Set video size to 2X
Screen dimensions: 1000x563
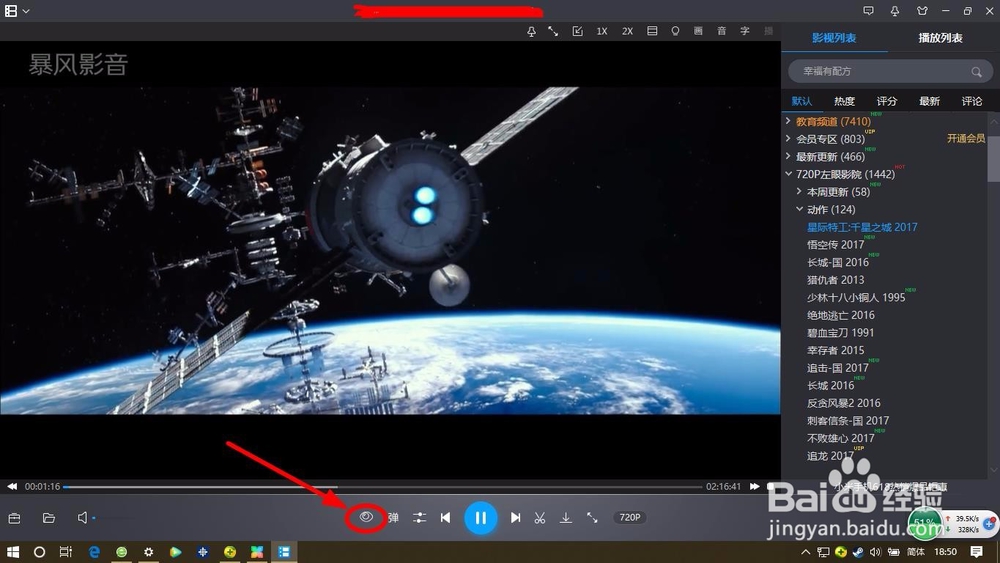click(x=628, y=31)
